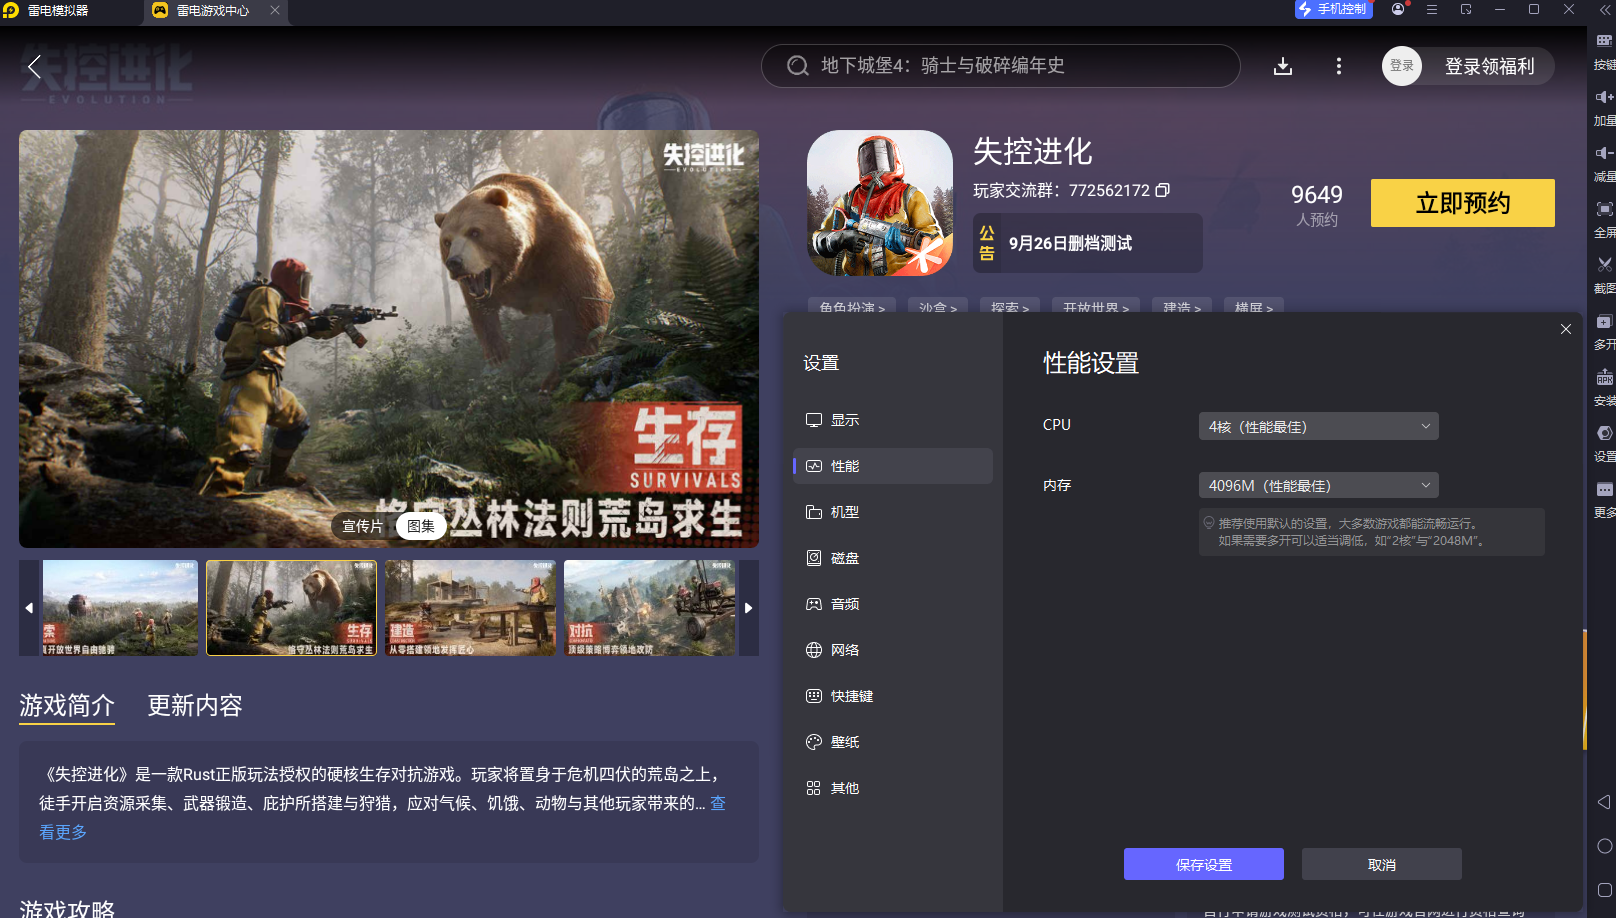Click 取消 to cancel settings
The width and height of the screenshot is (1616, 918).
point(1382,864)
